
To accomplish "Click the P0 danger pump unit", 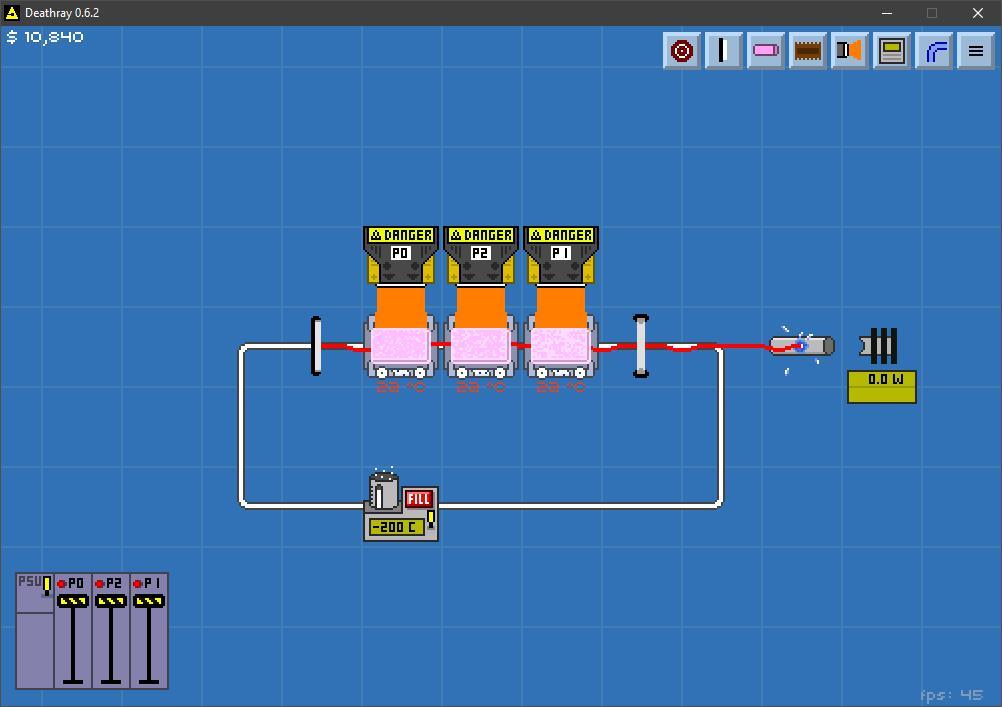I will point(400,254).
